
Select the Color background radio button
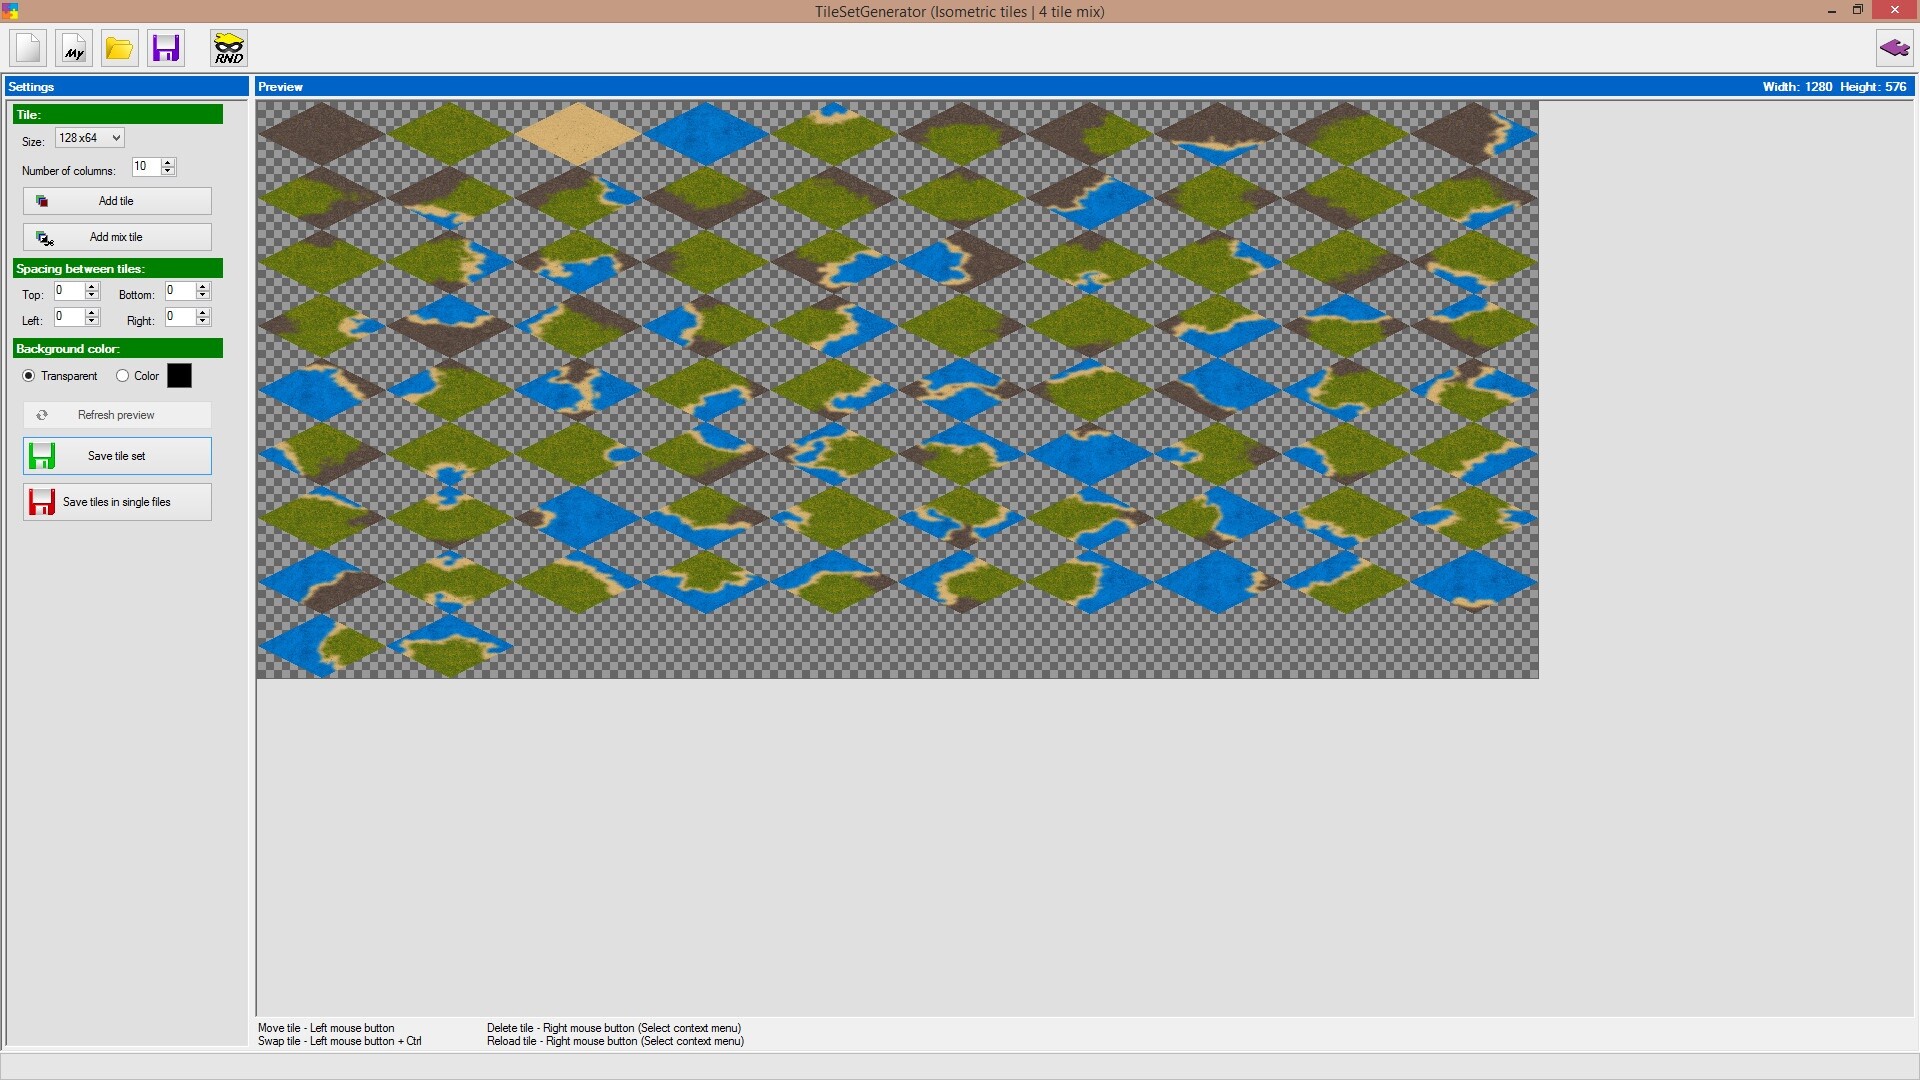122,376
